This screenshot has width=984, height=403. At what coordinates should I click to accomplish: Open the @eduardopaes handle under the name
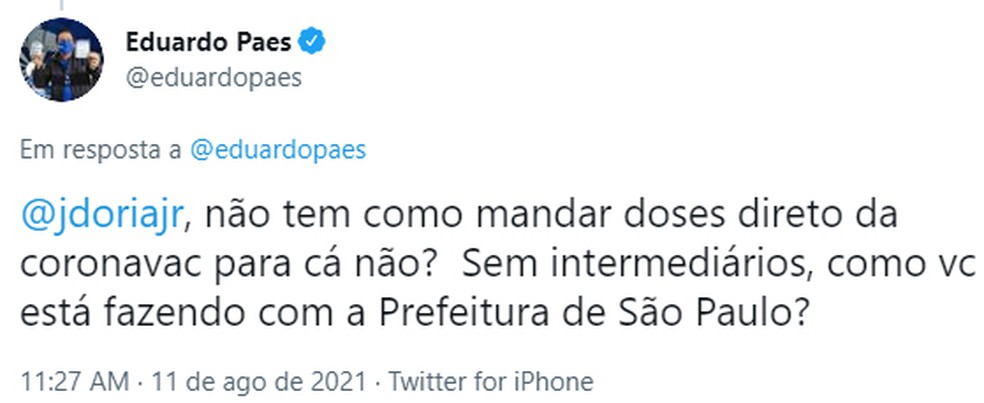click(213, 77)
